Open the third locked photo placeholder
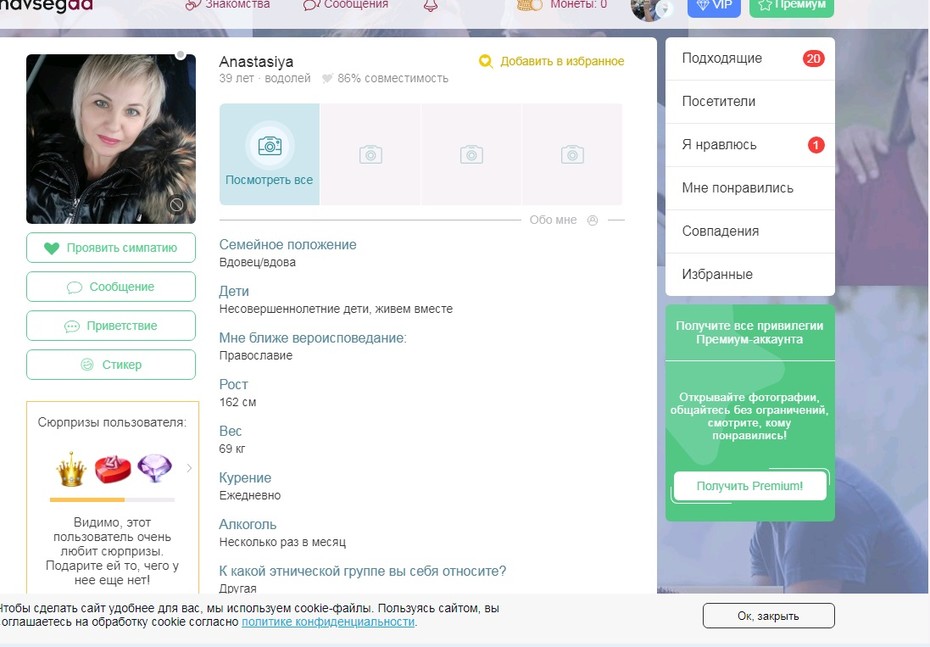This screenshot has height=647, width=930. pyautogui.click(x=472, y=154)
